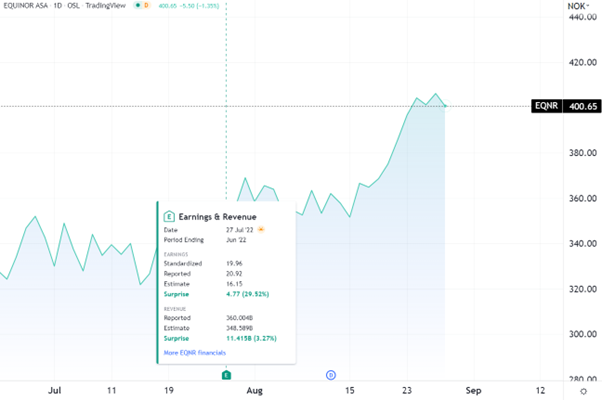Click the 1D interval label
The image size is (602, 400).
[58, 5]
